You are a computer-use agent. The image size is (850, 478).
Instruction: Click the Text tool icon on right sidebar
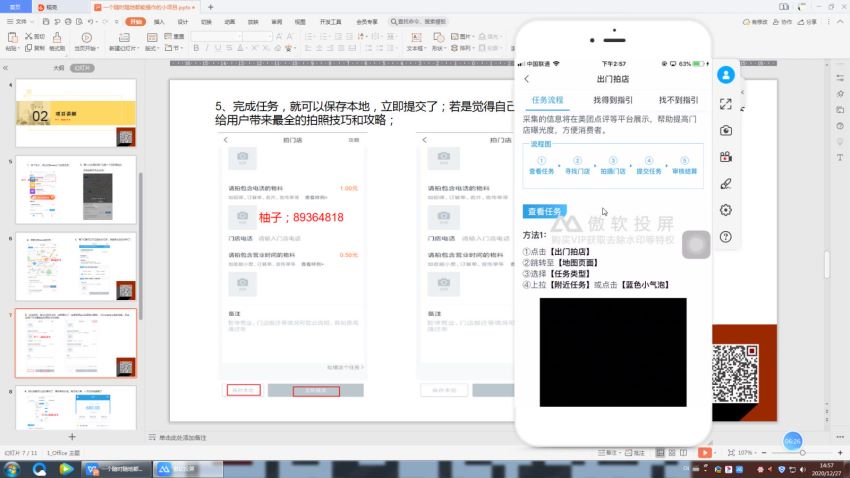click(x=840, y=158)
